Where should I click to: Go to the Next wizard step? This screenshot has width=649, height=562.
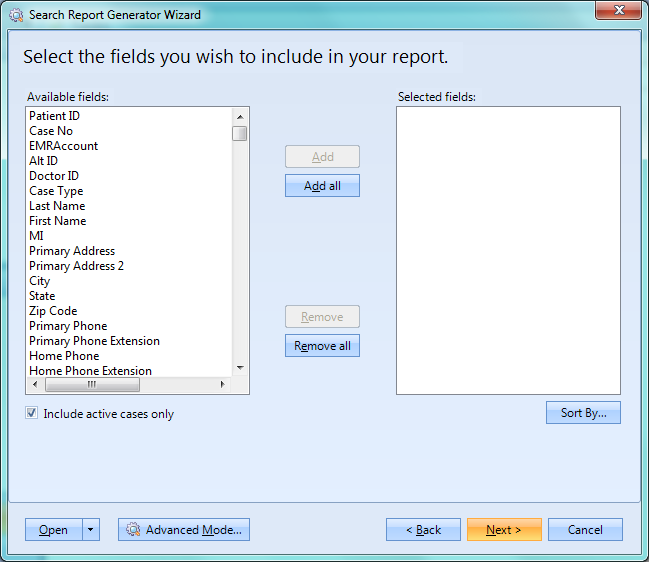point(504,530)
